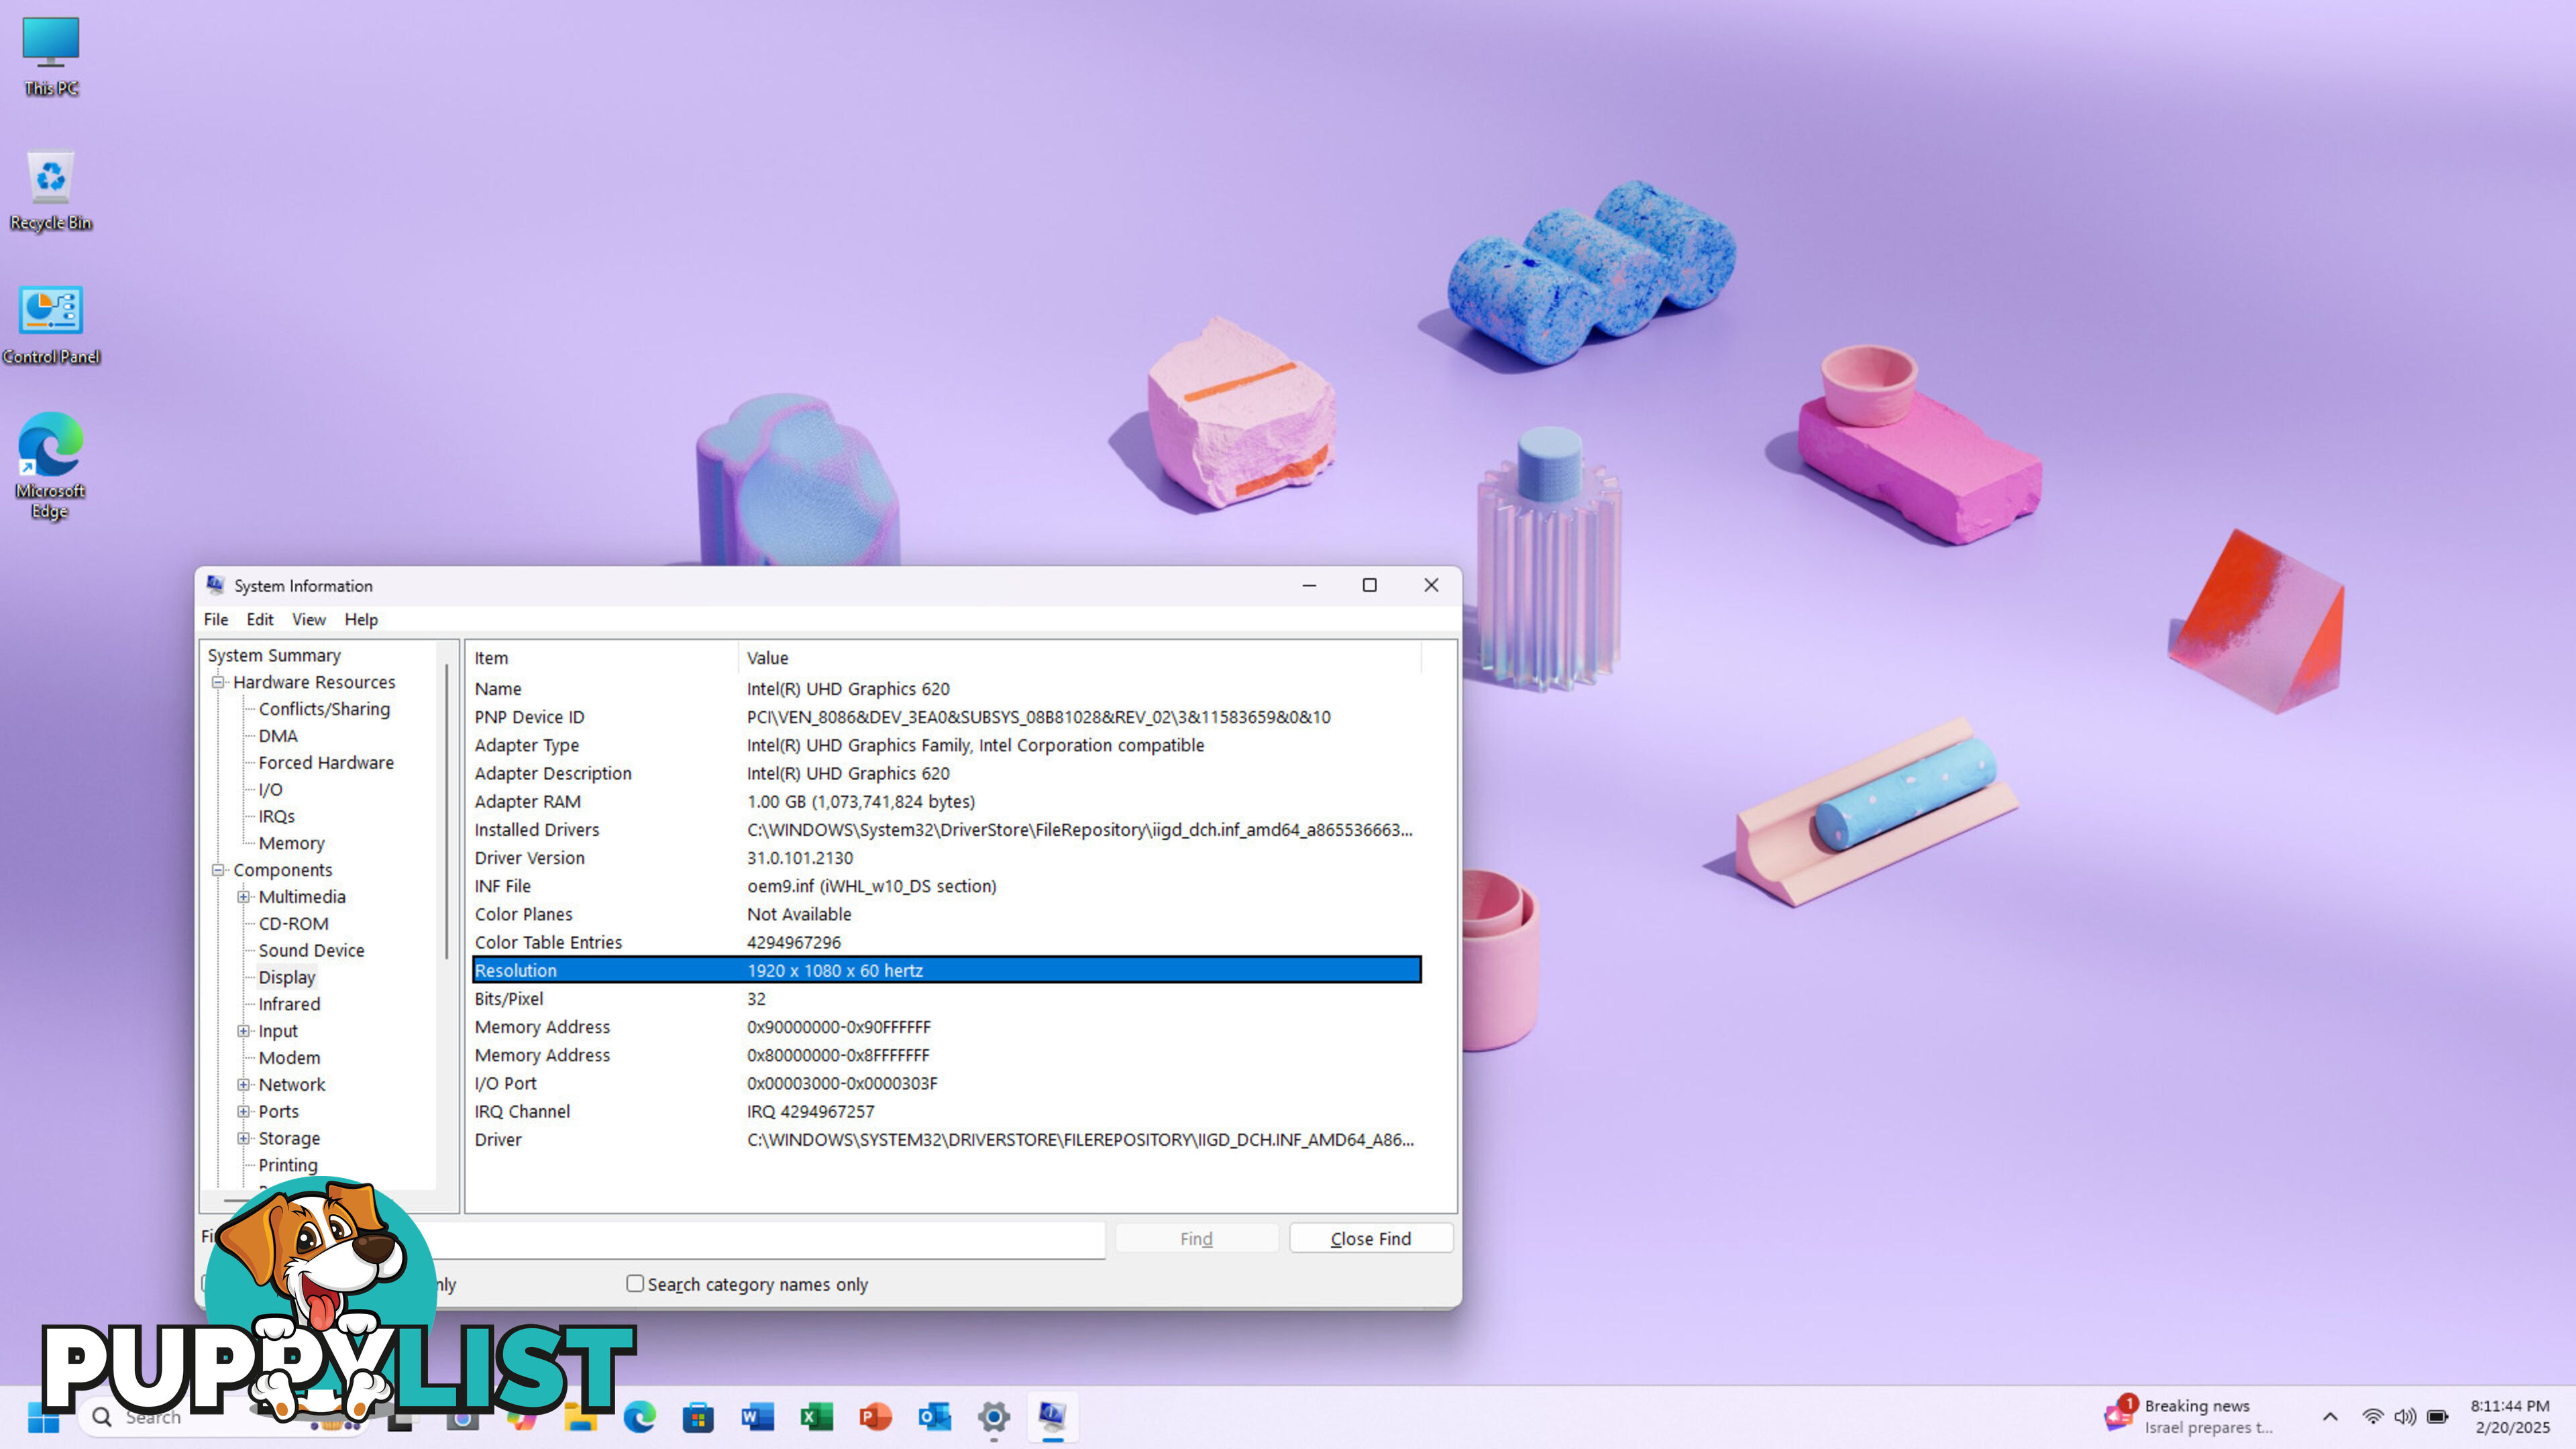Select DMA under Hardware Resources
2576x1449 pixels.
(x=278, y=736)
